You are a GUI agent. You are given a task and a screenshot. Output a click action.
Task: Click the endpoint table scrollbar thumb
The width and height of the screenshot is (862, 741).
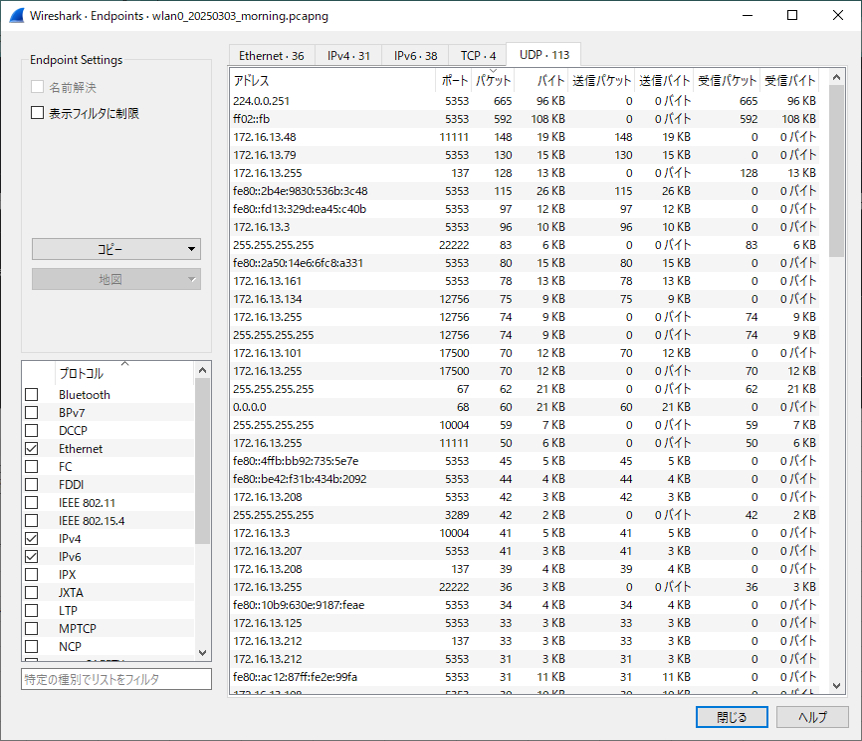pyautogui.click(x=836, y=171)
